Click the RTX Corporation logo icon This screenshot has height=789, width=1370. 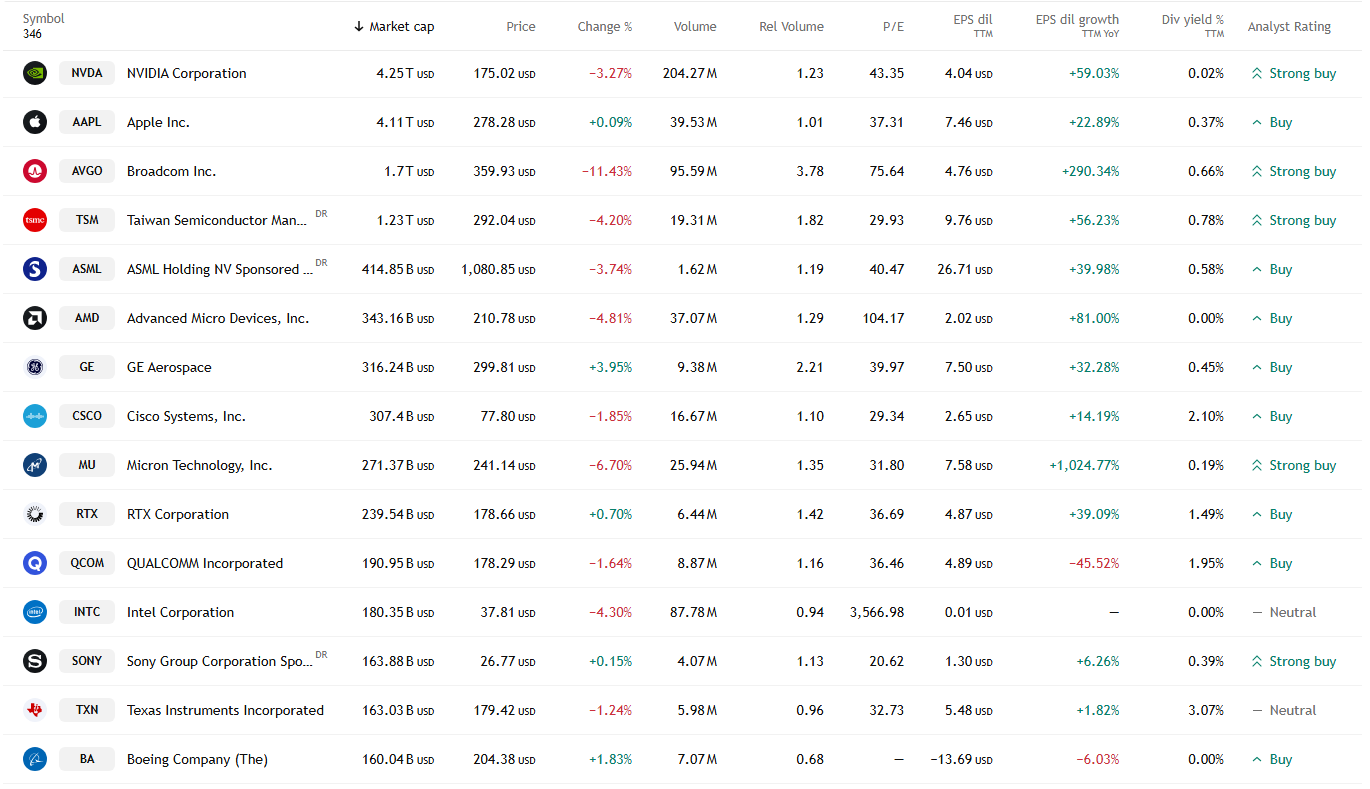[35, 514]
